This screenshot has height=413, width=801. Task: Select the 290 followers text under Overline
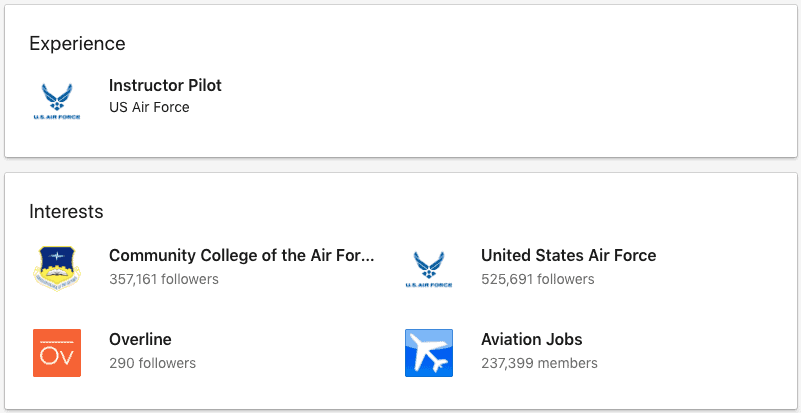click(x=153, y=363)
